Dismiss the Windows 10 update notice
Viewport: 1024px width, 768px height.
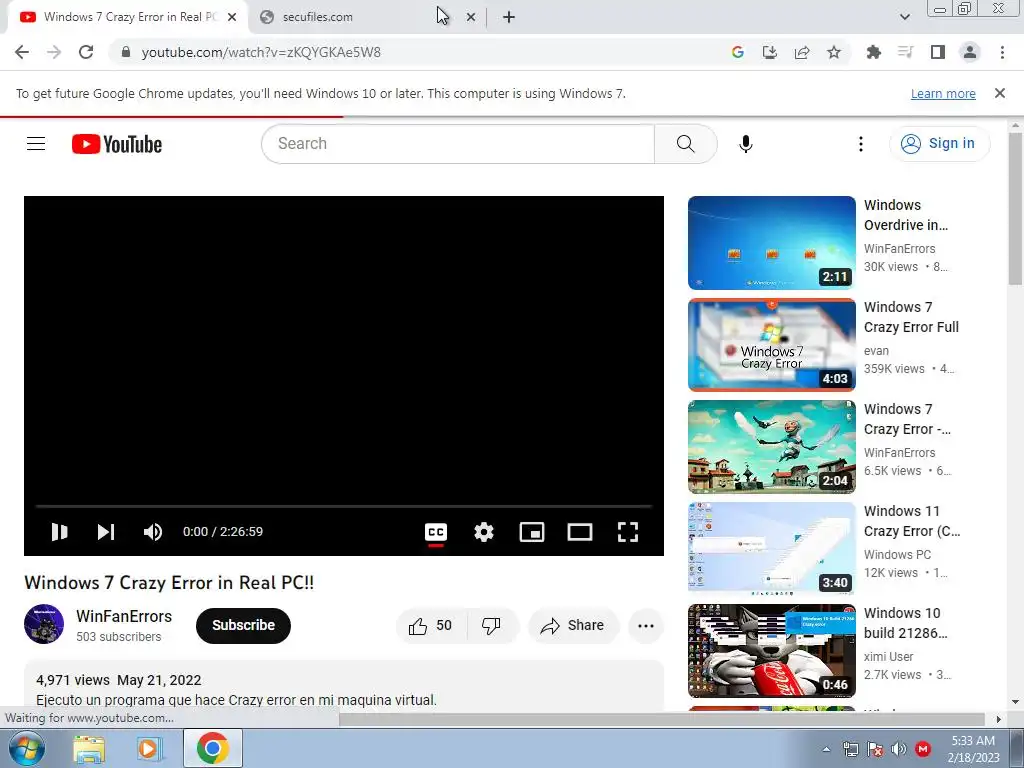(x=1000, y=93)
